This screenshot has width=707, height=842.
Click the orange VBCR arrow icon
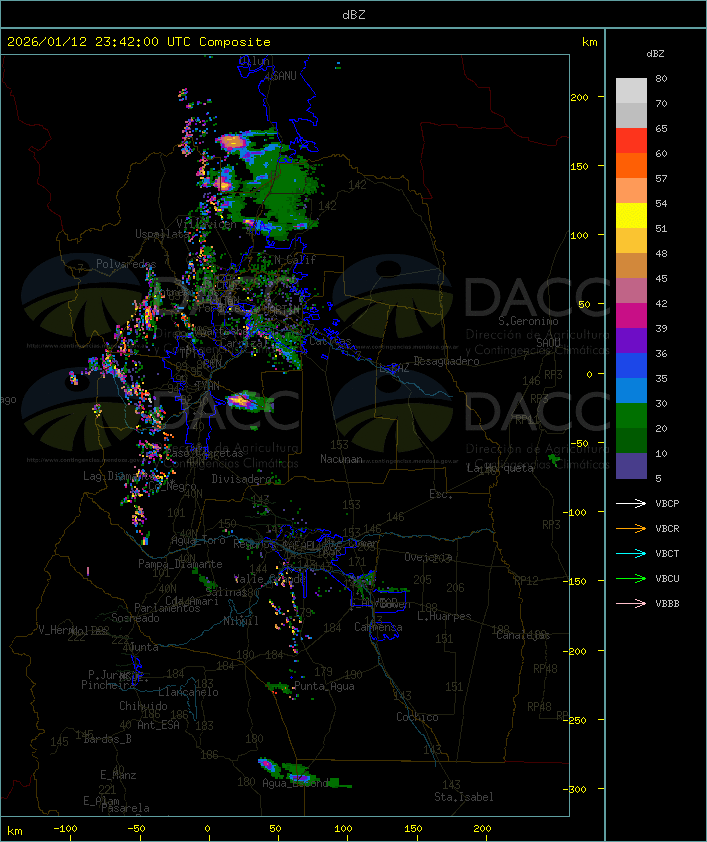tap(631, 528)
